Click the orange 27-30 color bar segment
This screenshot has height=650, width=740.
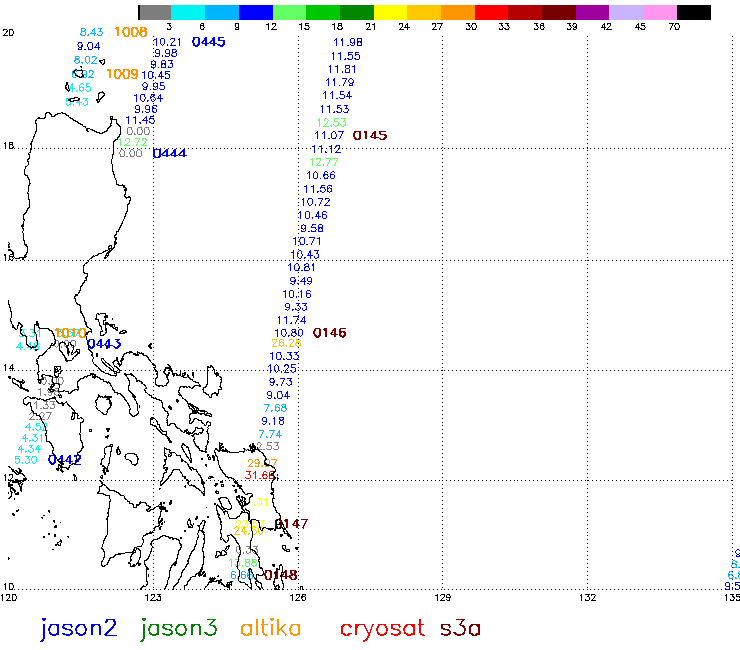(x=458, y=12)
